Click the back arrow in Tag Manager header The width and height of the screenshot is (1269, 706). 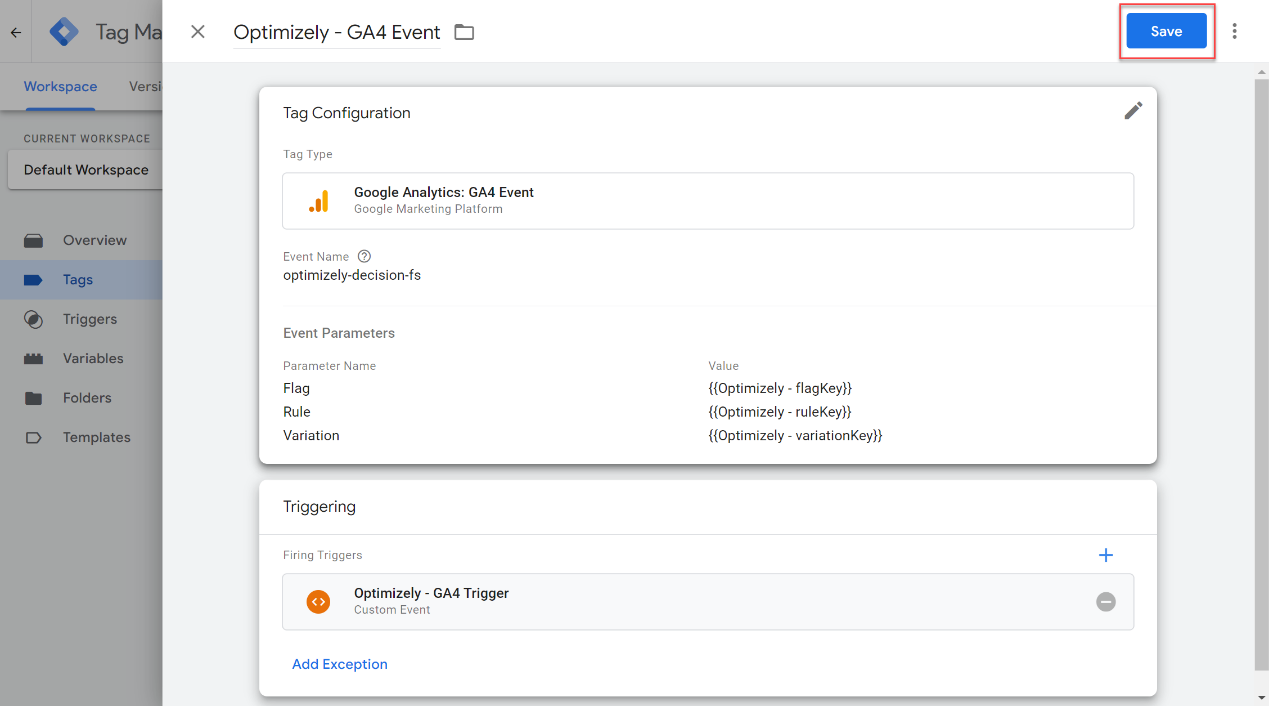click(15, 32)
